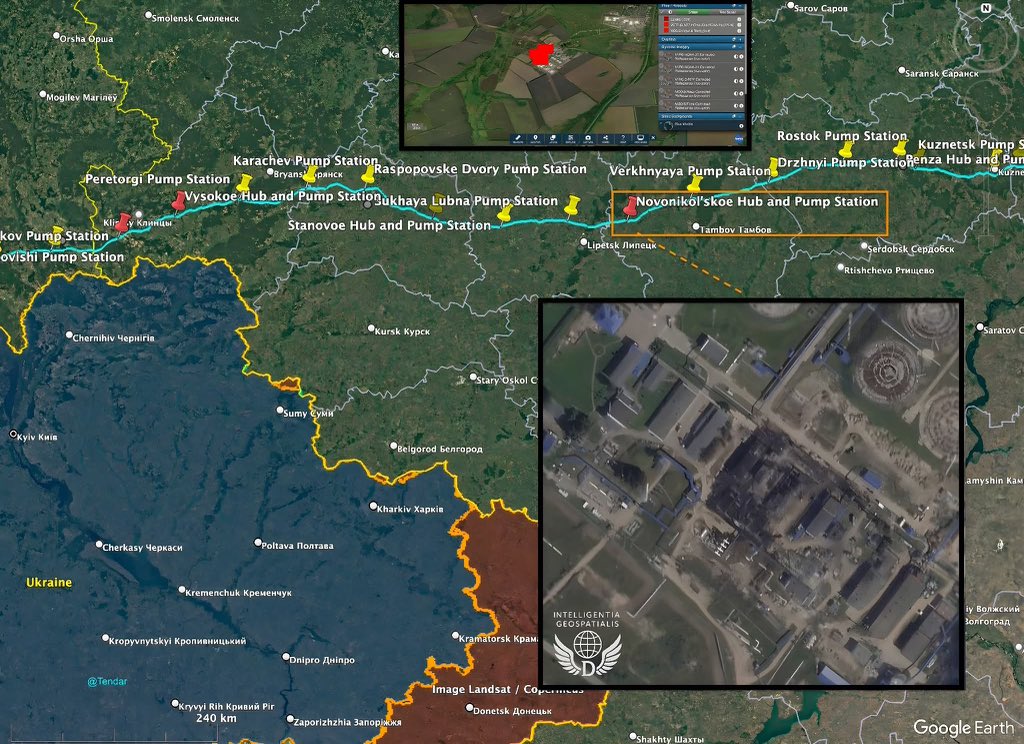The width and height of the screenshot is (1024, 744).
Task: Click the @Tendar attribution link
Action: (110, 679)
